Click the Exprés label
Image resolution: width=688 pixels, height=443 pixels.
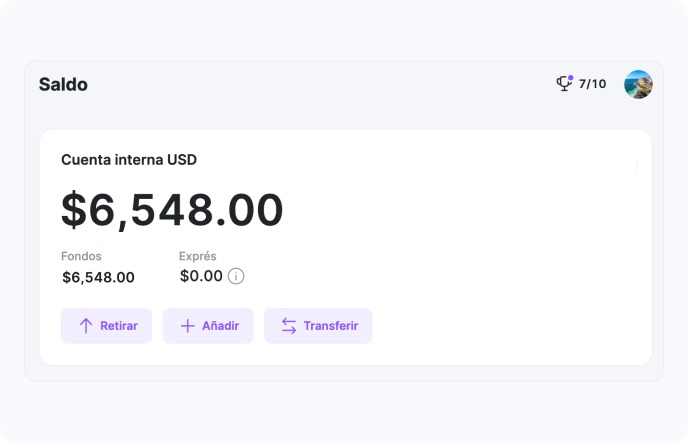[197, 256]
